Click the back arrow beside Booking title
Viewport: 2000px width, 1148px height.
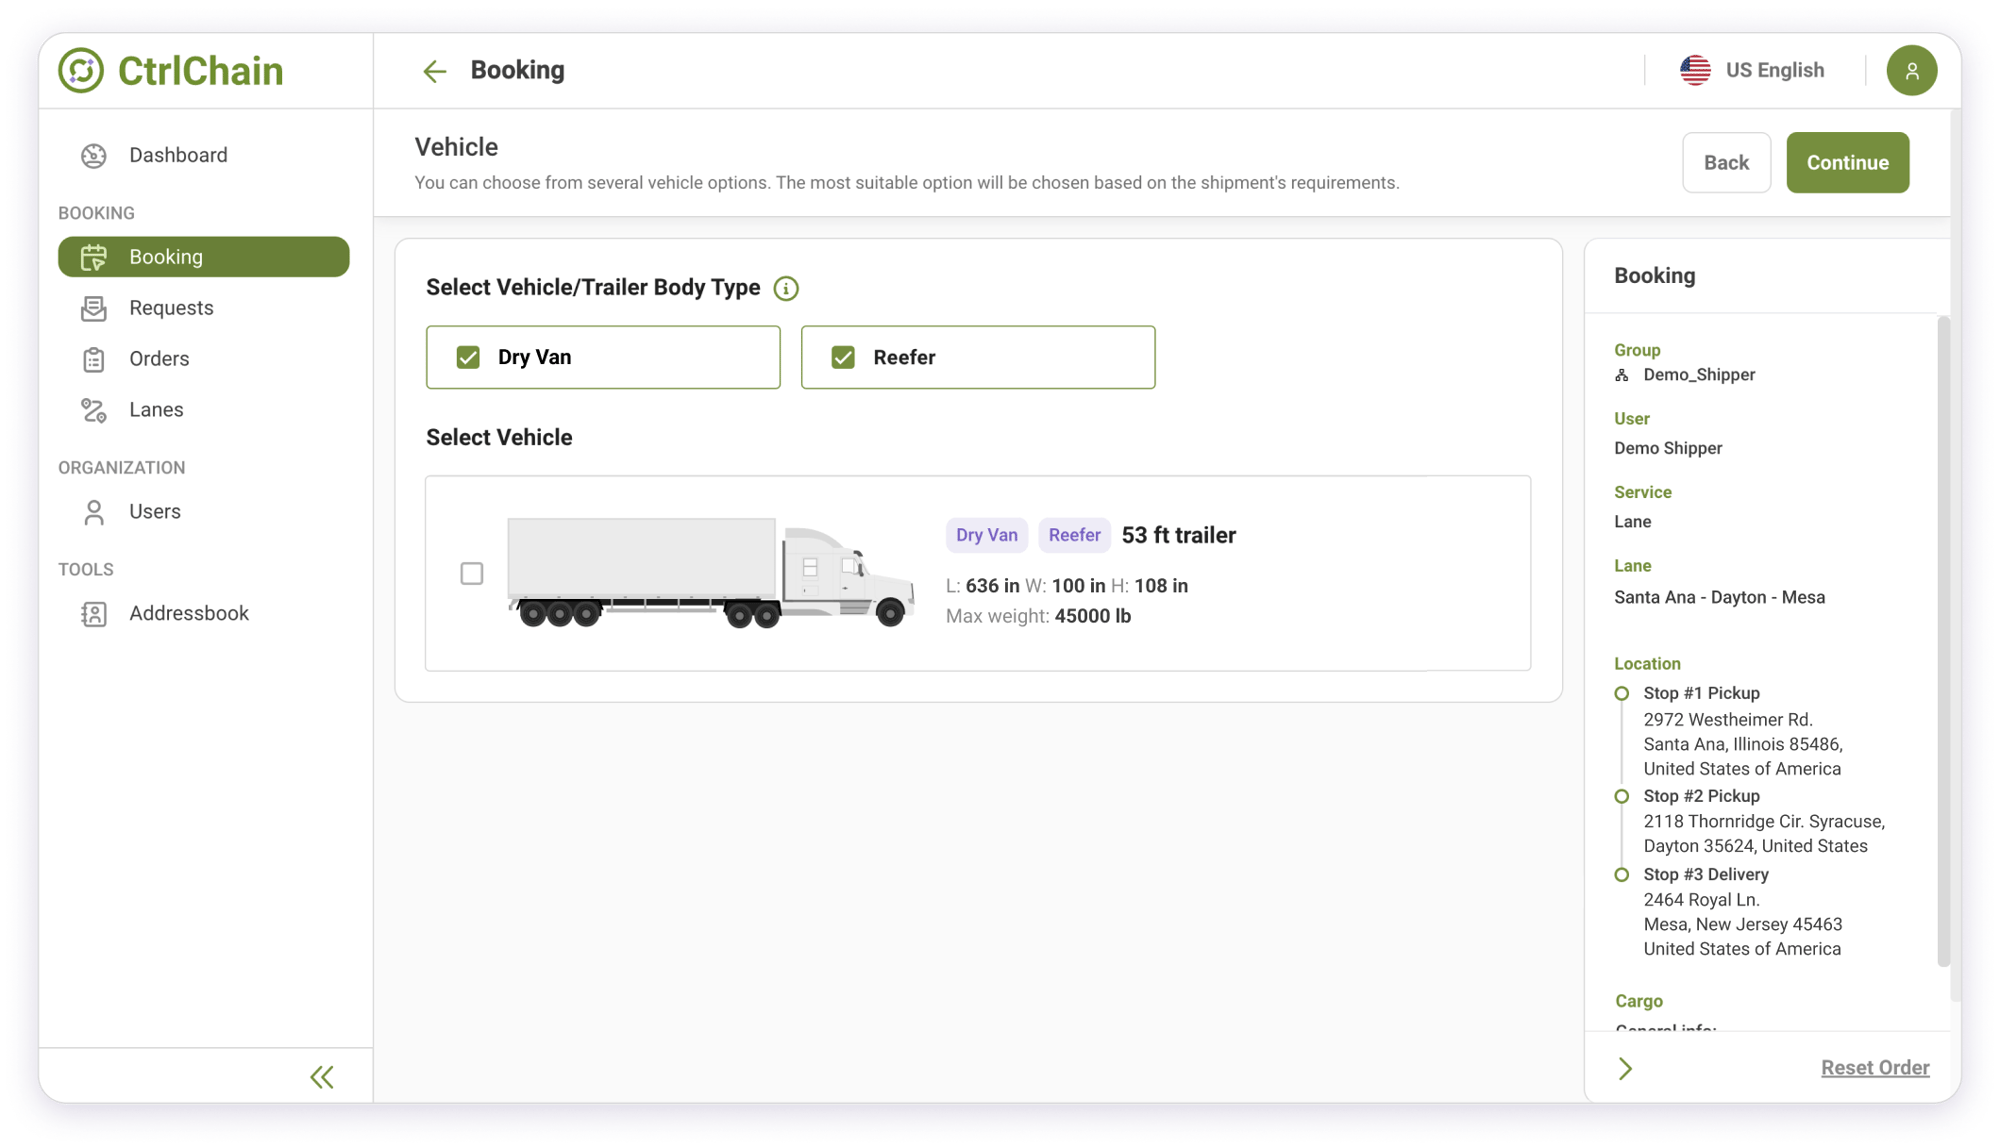[434, 71]
